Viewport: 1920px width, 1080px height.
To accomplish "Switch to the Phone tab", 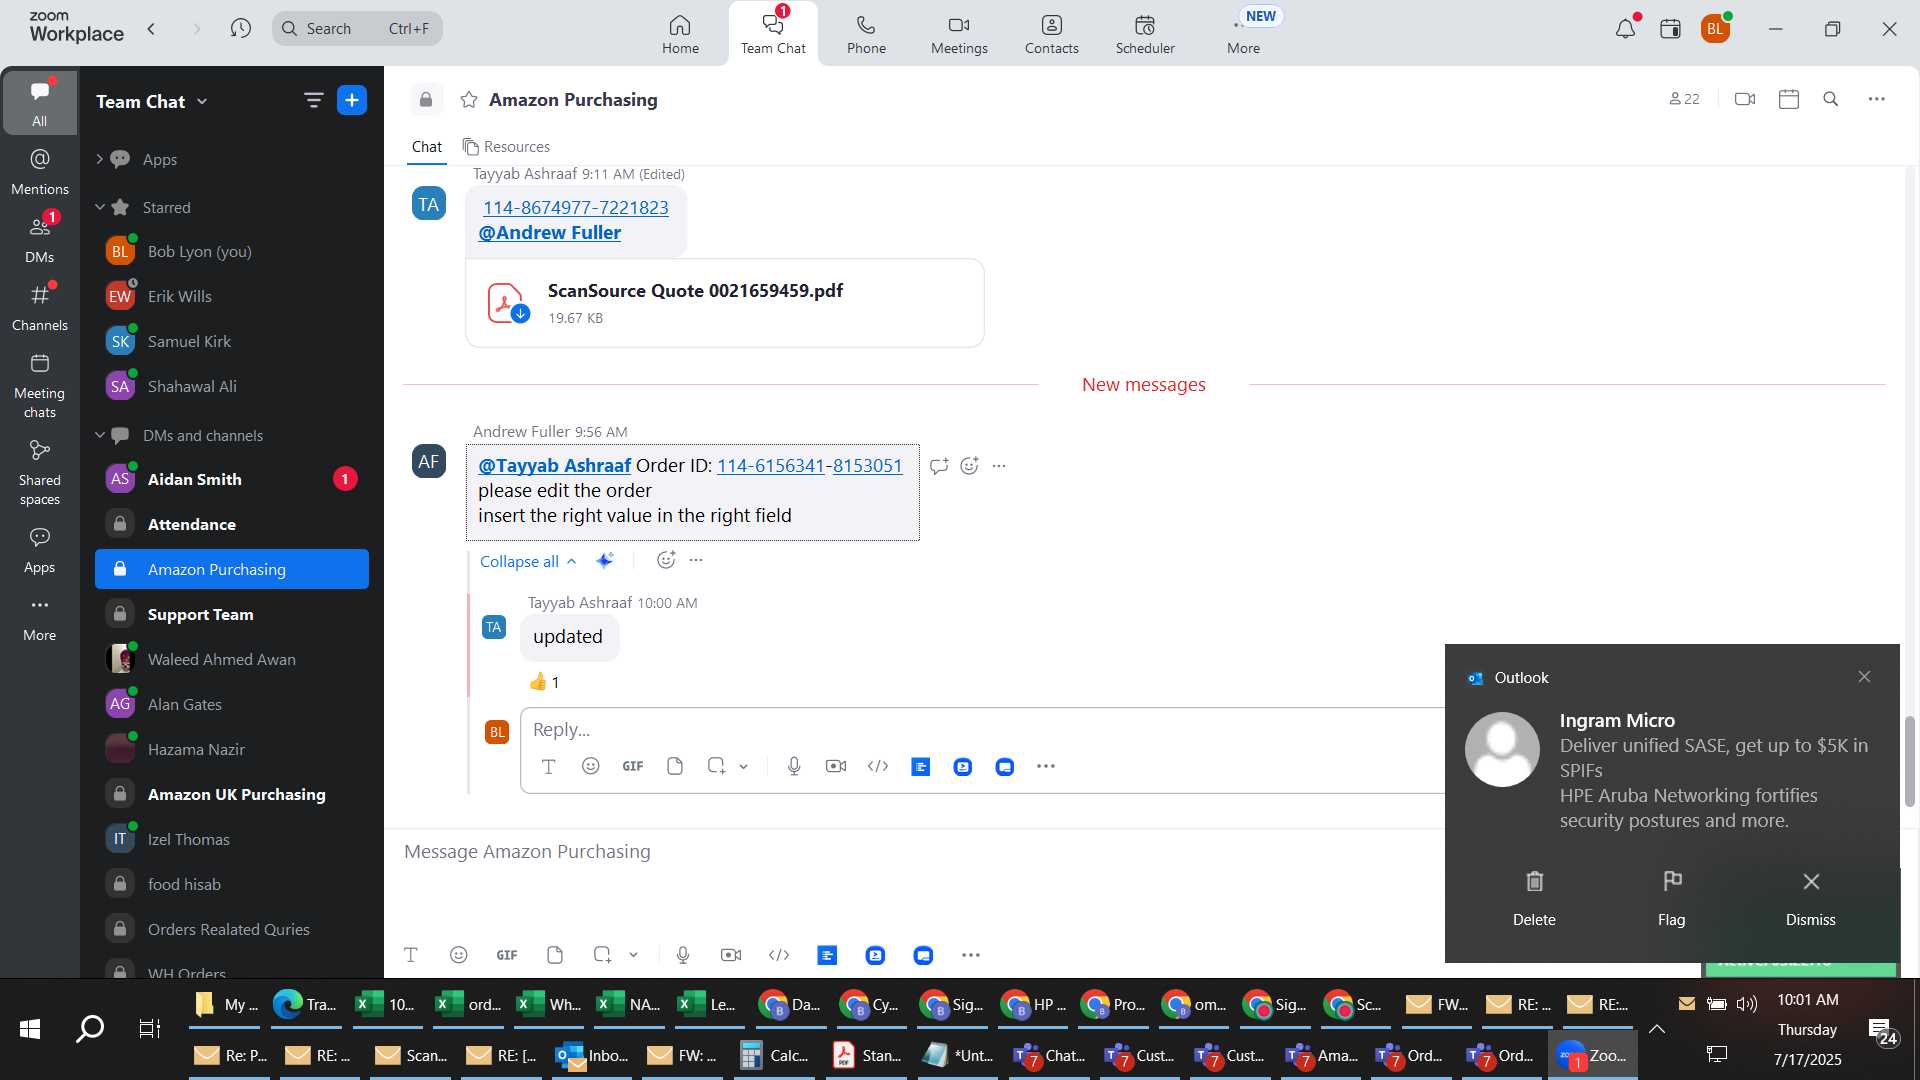I will click(x=866, y=34).
